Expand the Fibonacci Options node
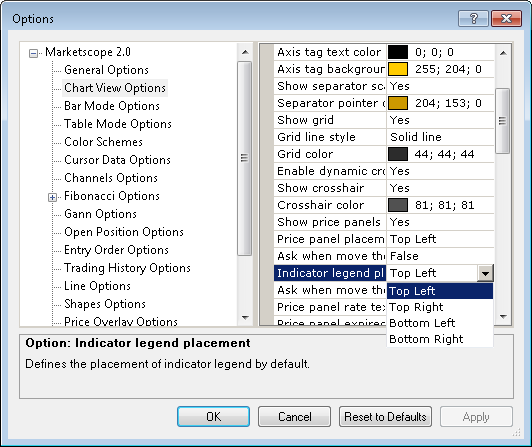The width and height of the screenshot is (532, 447). click(52, 197)
